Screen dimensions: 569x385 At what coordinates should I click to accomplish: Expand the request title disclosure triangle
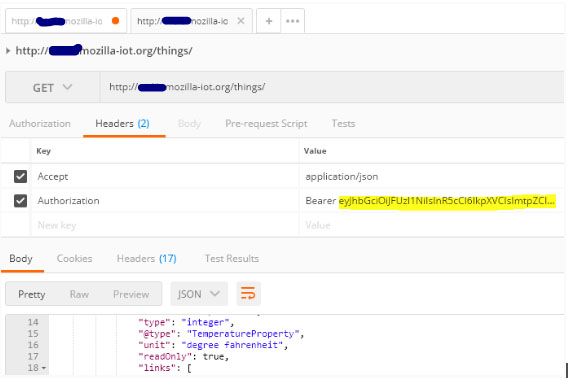point(8,51)
